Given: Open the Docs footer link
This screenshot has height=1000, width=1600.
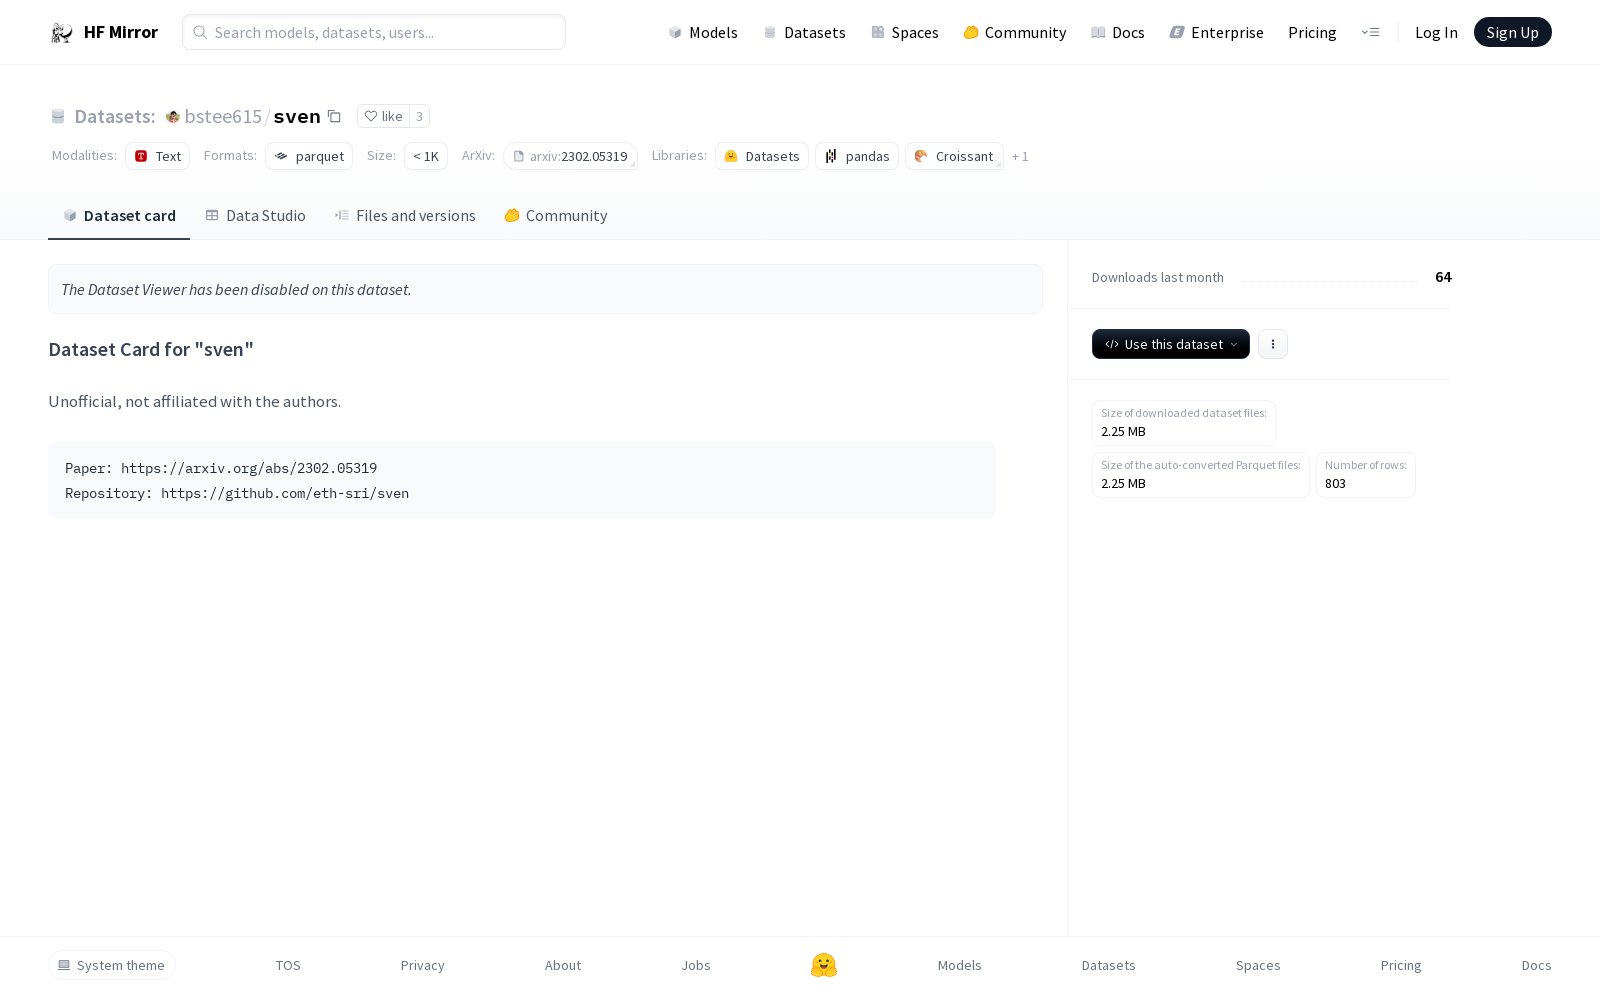Looking at the screenshot, I should point(1537,965).
